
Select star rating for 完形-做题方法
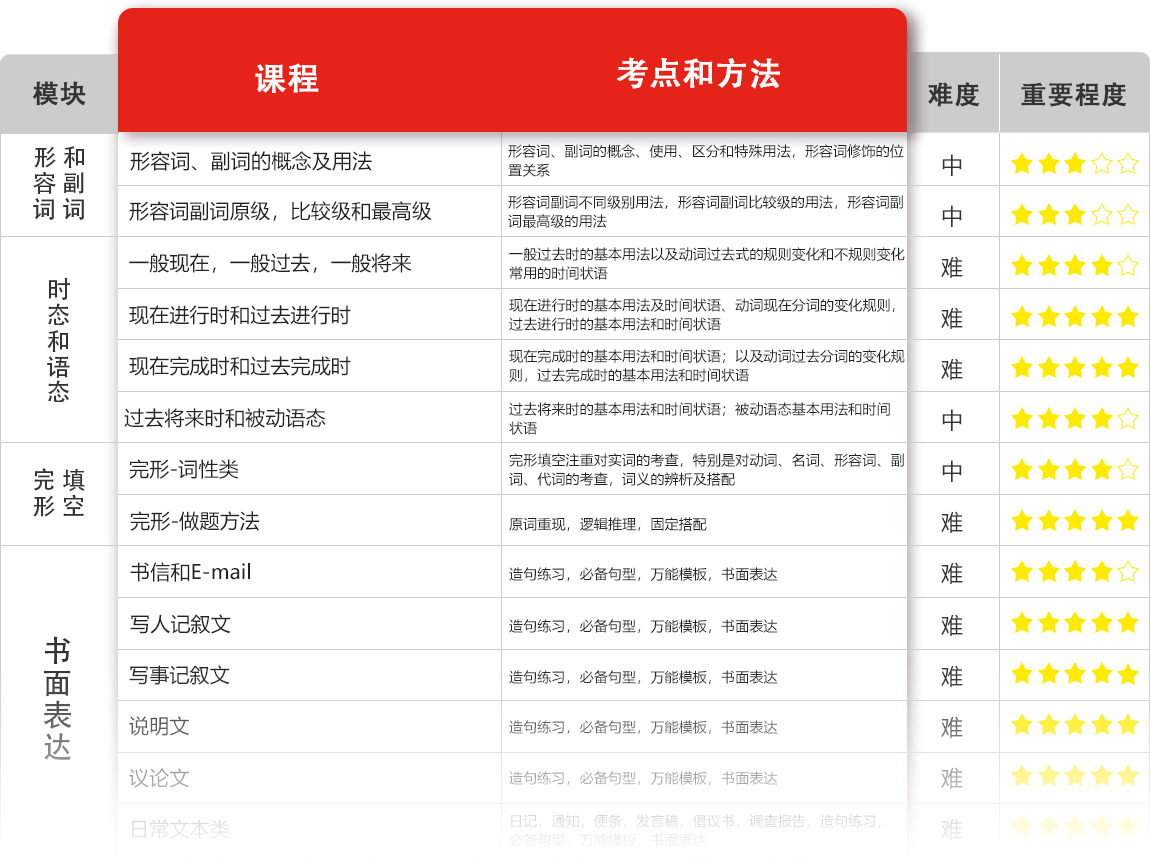(1074, 521)
